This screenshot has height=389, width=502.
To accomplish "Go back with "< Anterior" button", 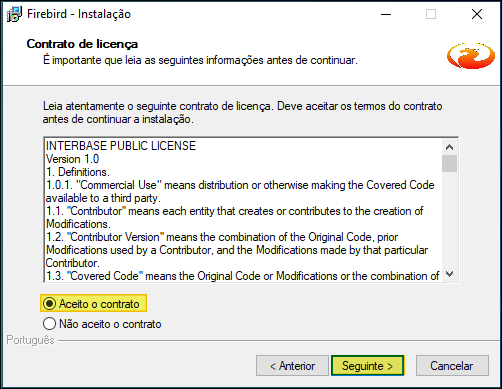I will tap(292, 366).
